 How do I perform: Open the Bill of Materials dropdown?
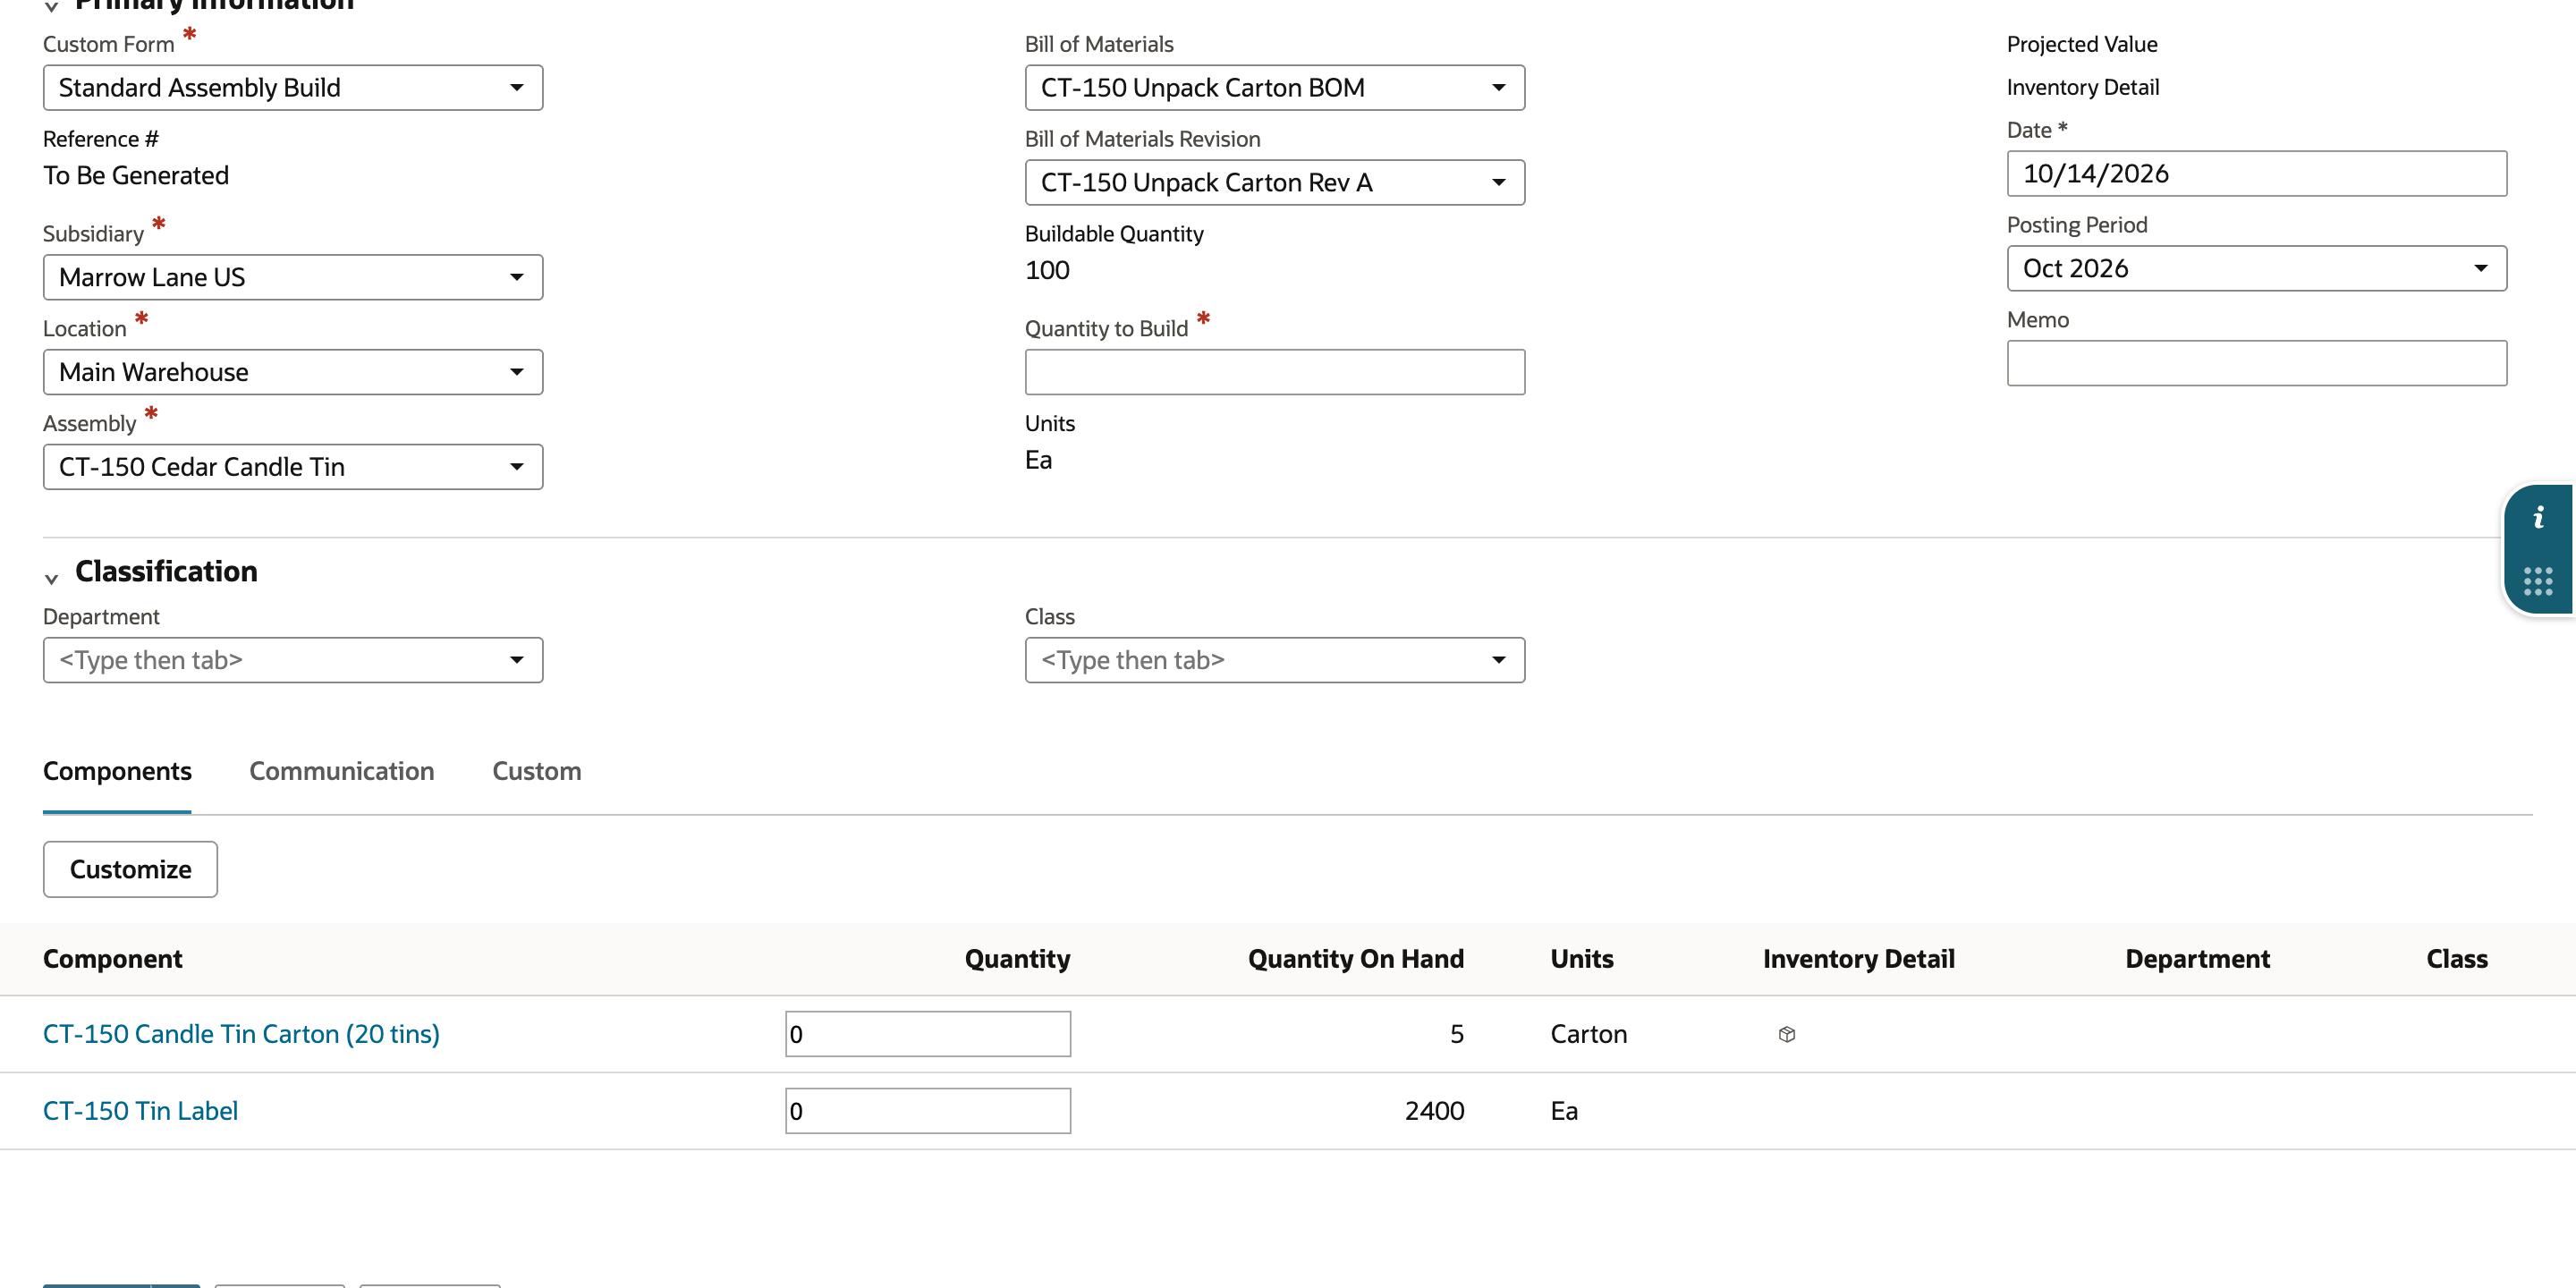pos(1275,88)
